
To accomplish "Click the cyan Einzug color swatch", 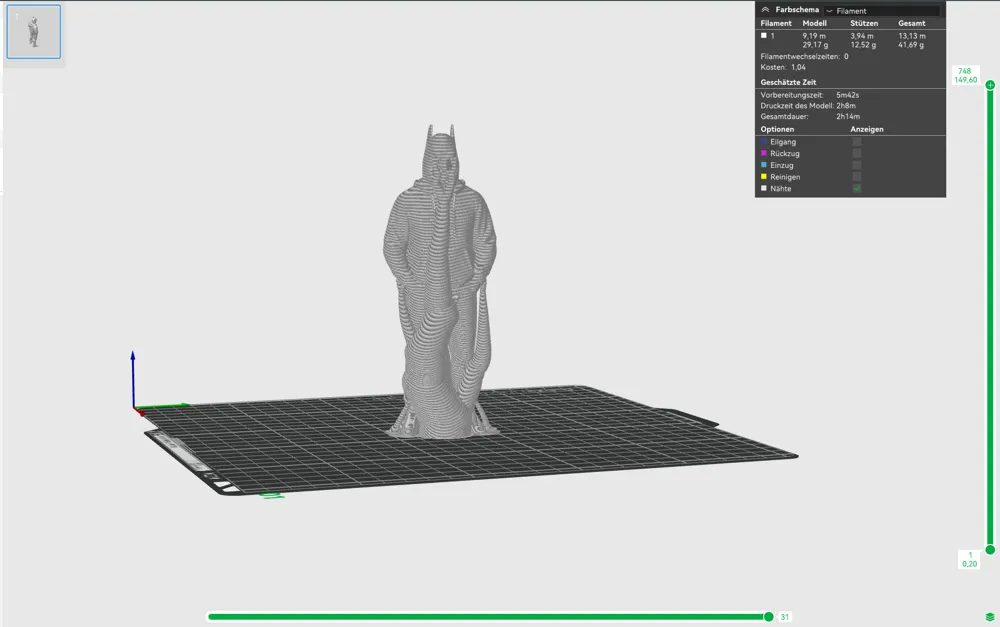I will (x=763, y=165).
